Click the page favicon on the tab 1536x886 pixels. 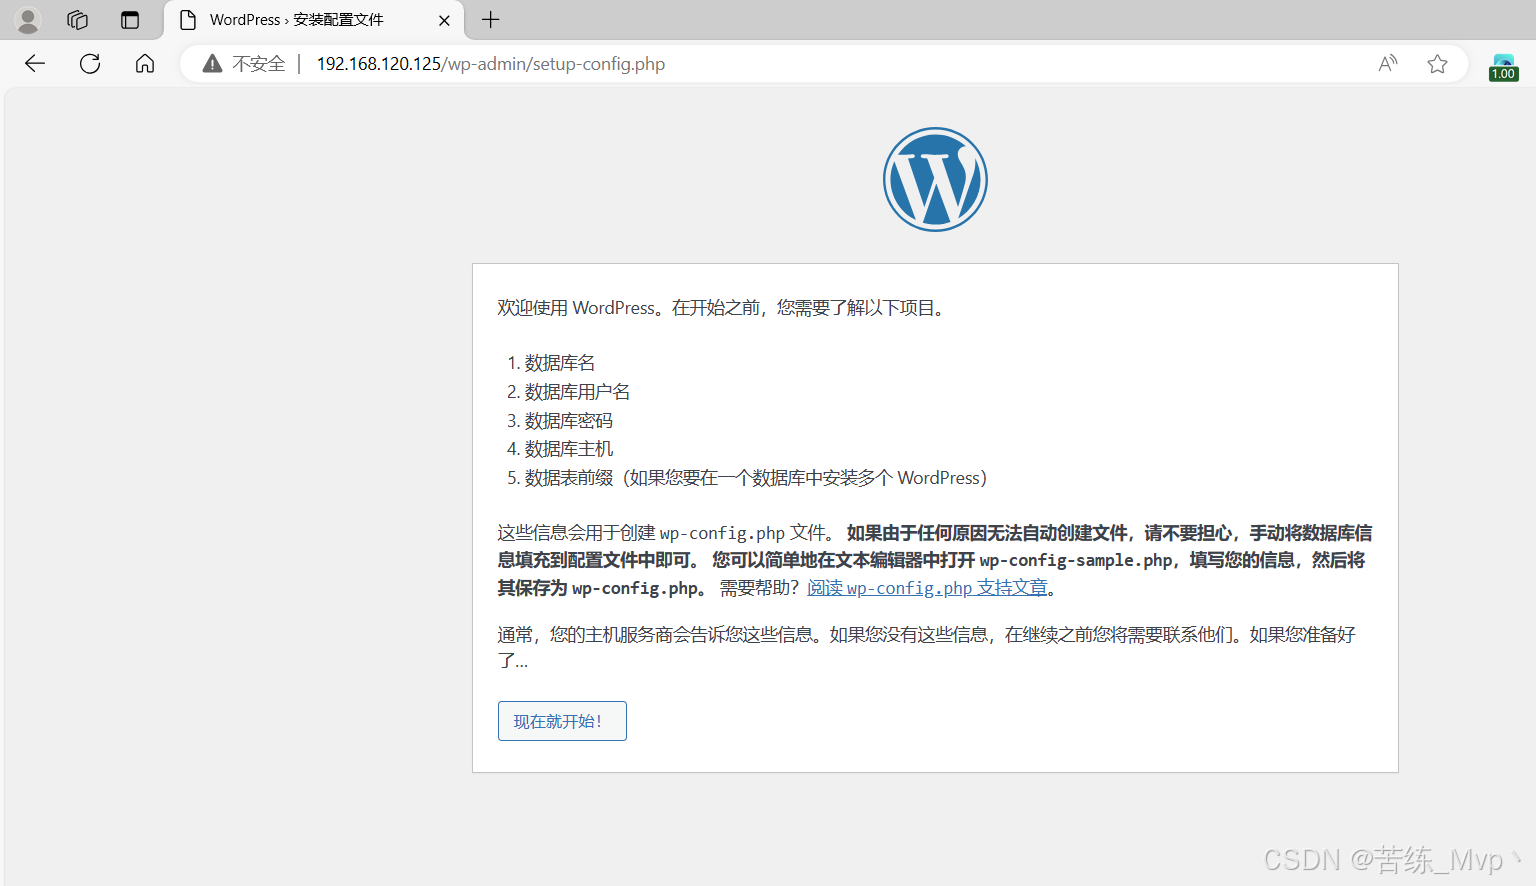click(x=186, y=19)
